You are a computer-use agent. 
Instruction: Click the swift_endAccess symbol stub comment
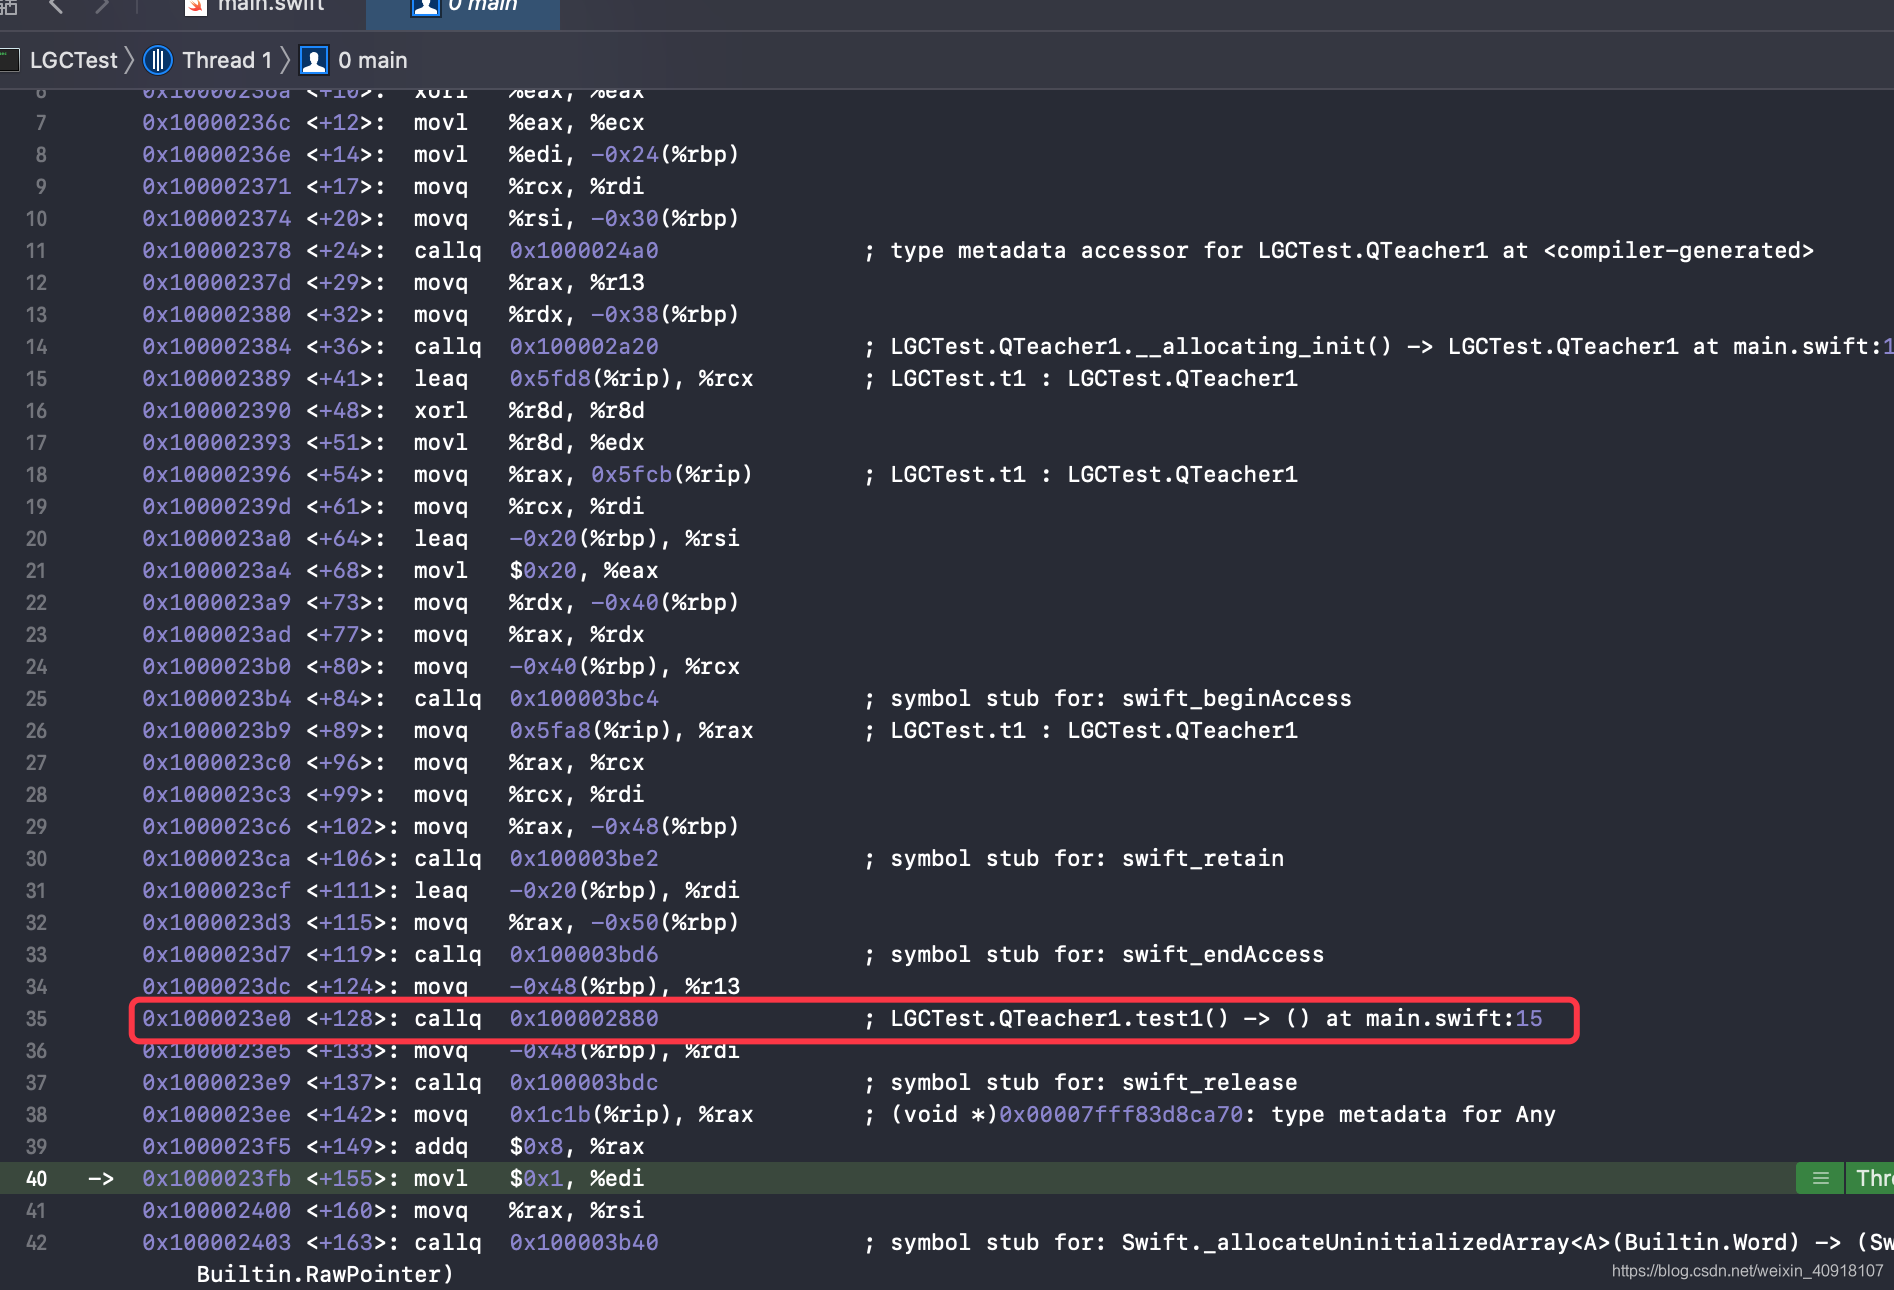point(1107,955)
